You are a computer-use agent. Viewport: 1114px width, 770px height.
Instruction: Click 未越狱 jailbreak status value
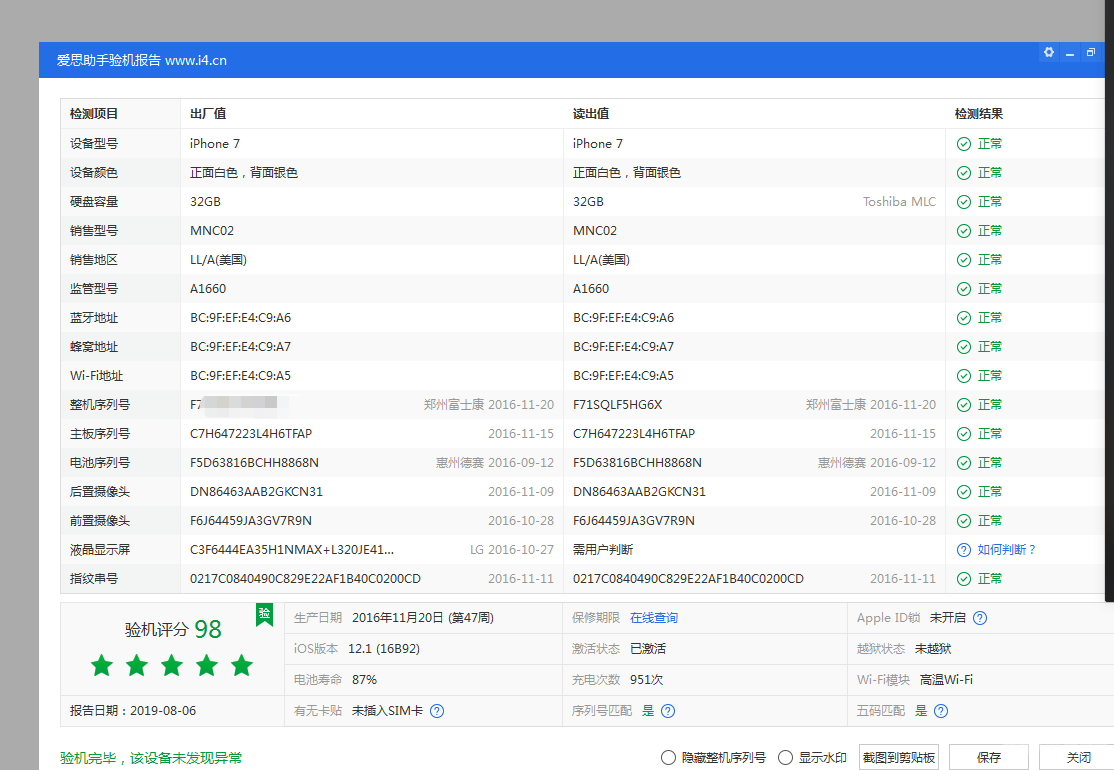click(x=933, y=649)
